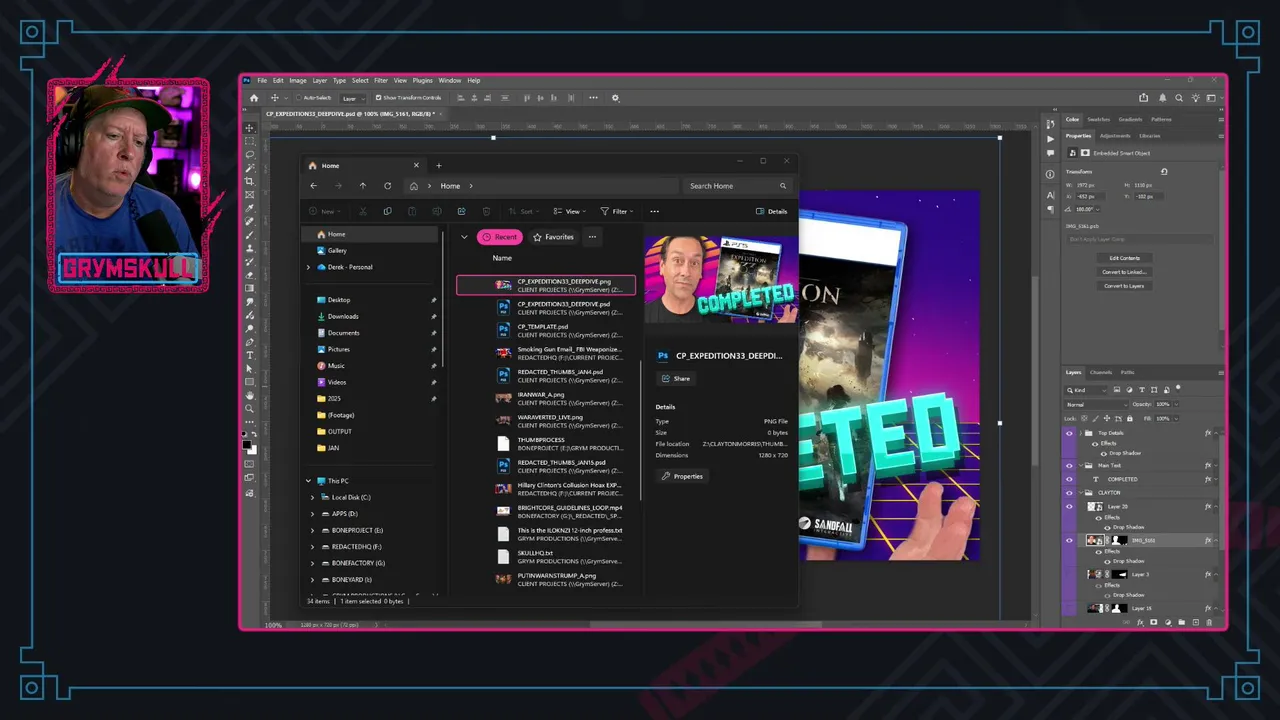Open Photoshop Share icon at top right
Screen dimensions: 1280x720
1143,98
